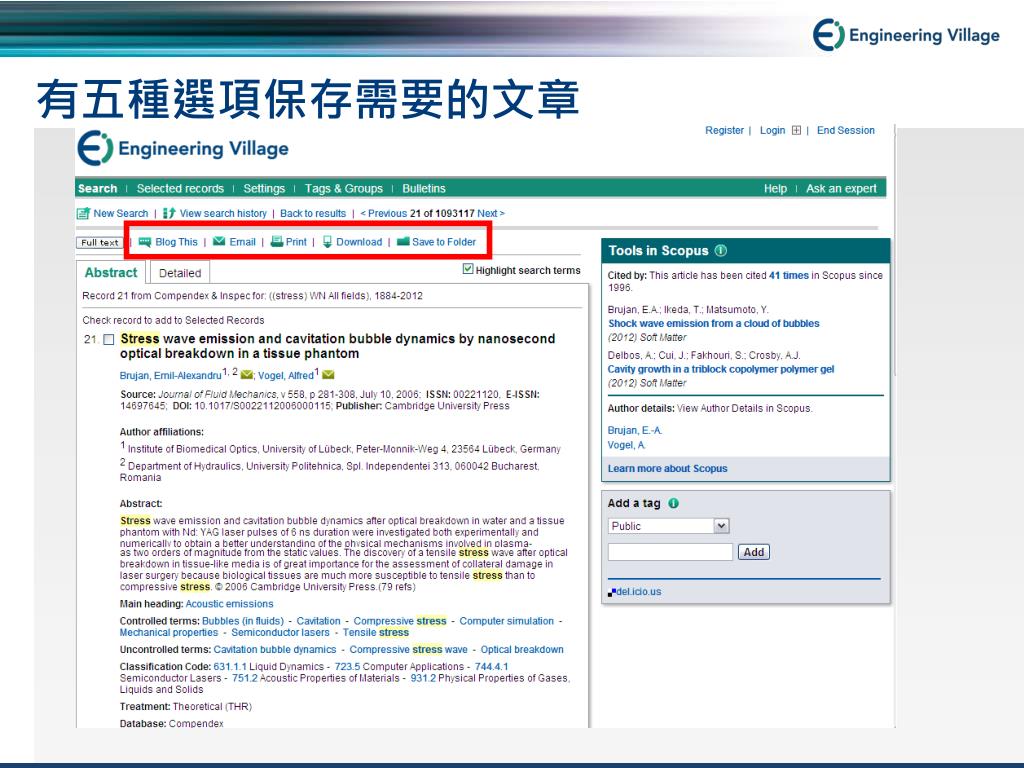Screen dimensions: 1024x768
Task: Click Cavitation bubble dynamics uncontrolled term
Action: [275, 650]
